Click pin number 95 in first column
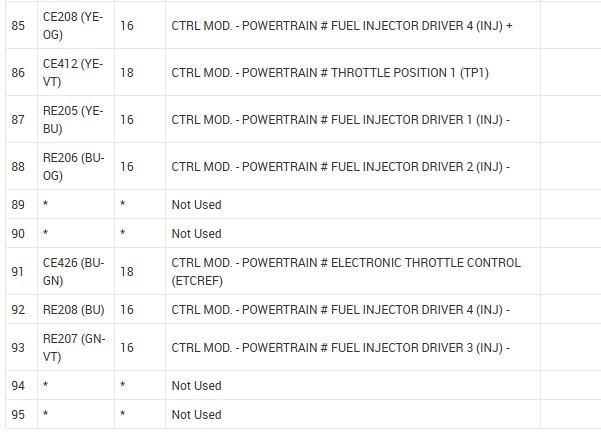 (x=15, y=415)
